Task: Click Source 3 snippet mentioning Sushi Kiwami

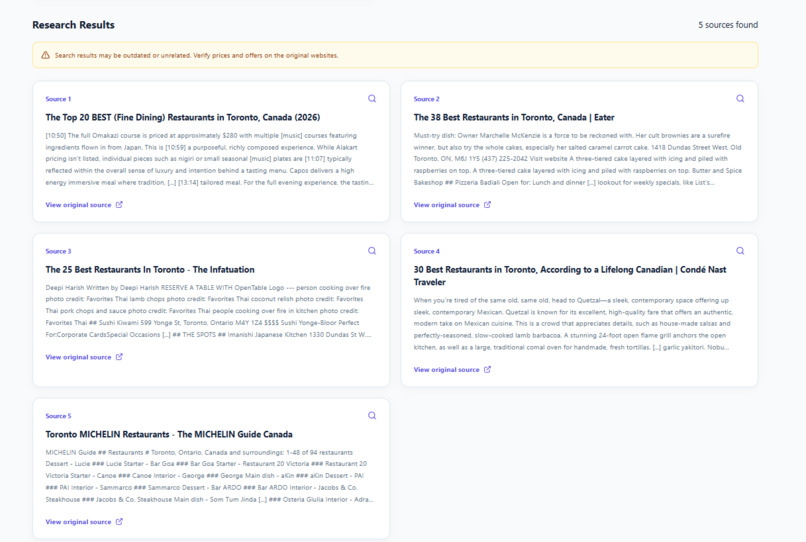Action: pos(209,311)
